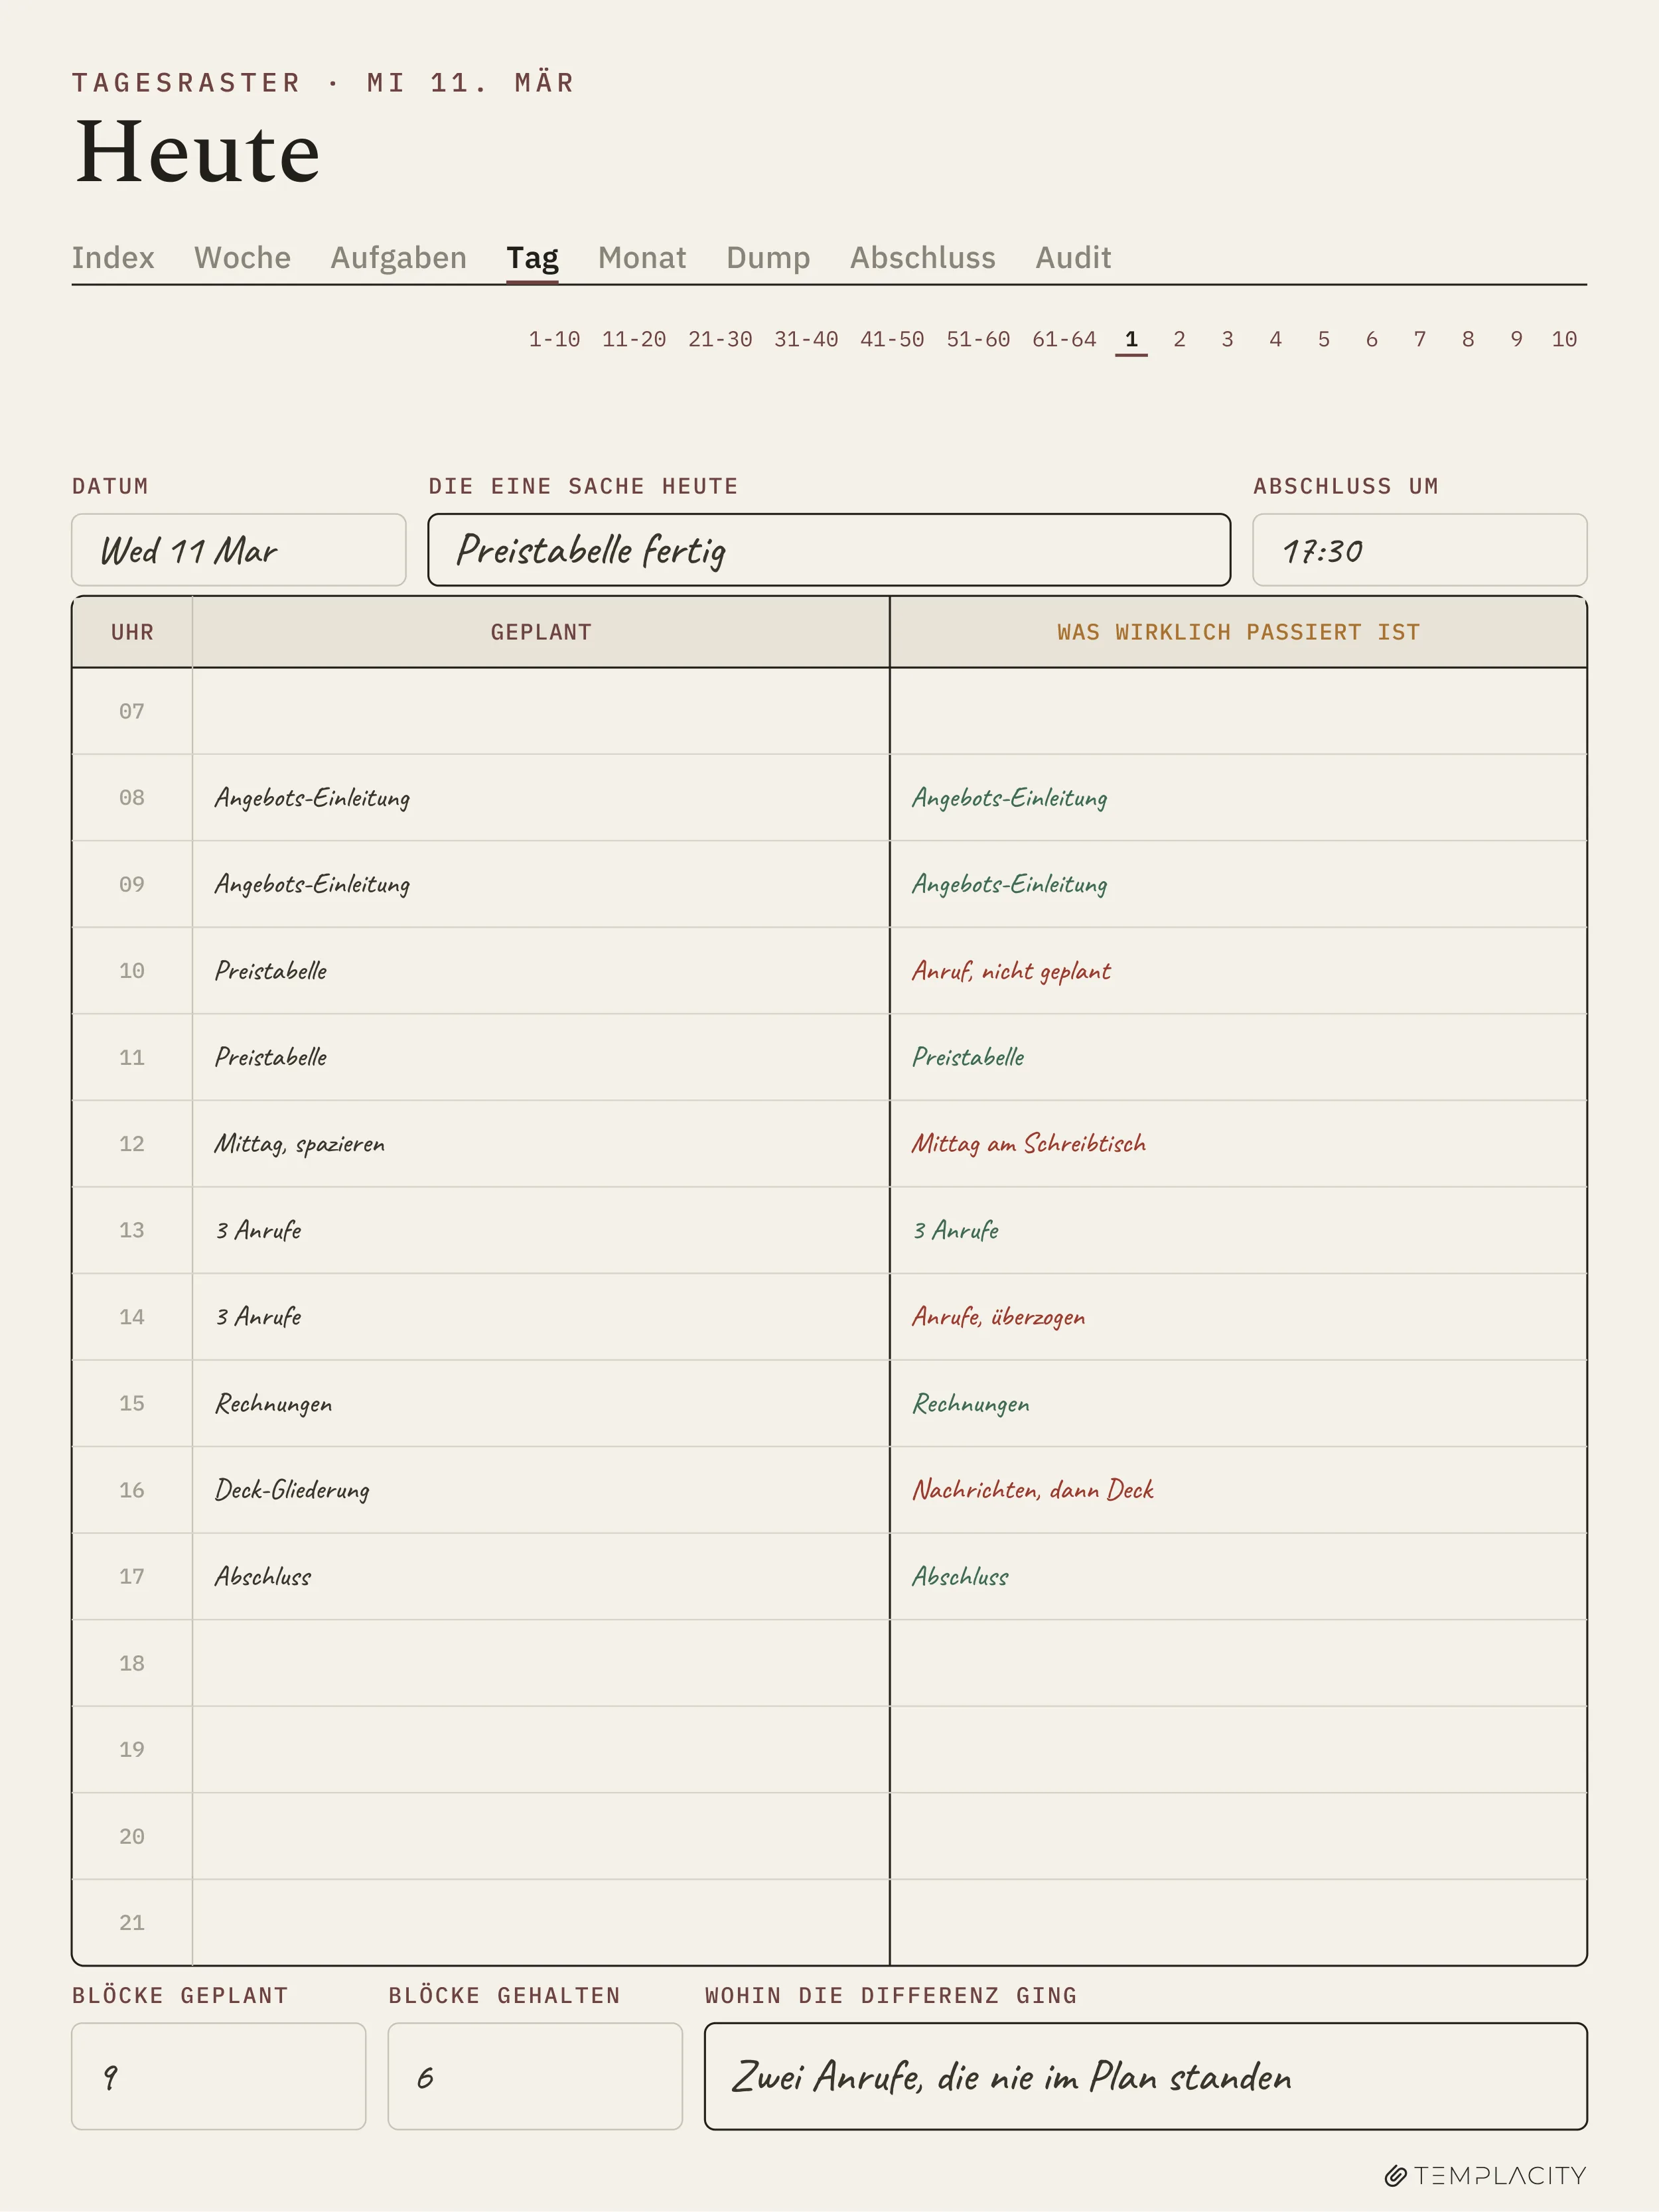Viewport: 1659px width, 2212px height.
Task: Go to page link 9
Action: 1516,339
